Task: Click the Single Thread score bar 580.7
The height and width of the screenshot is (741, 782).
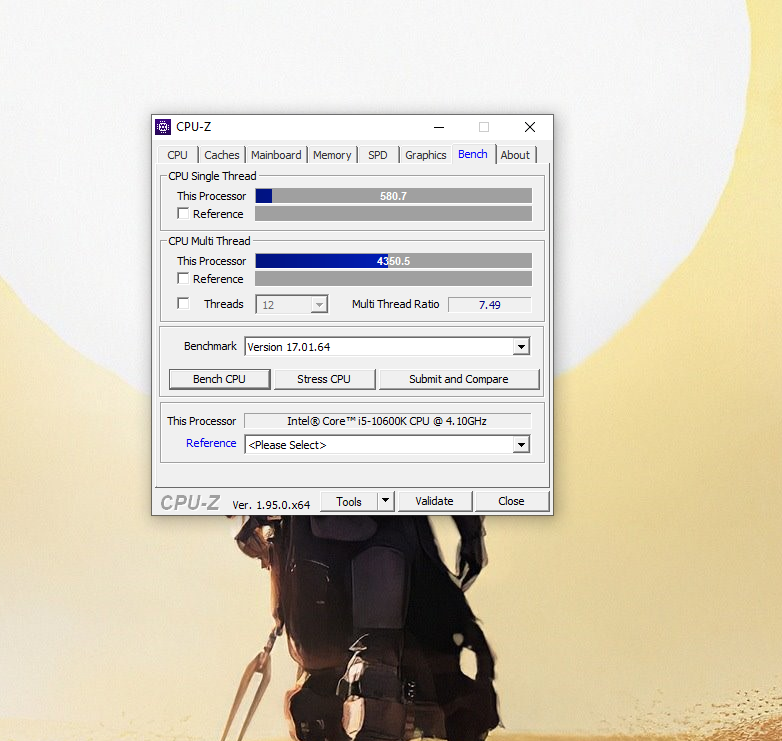Action: 393,196
